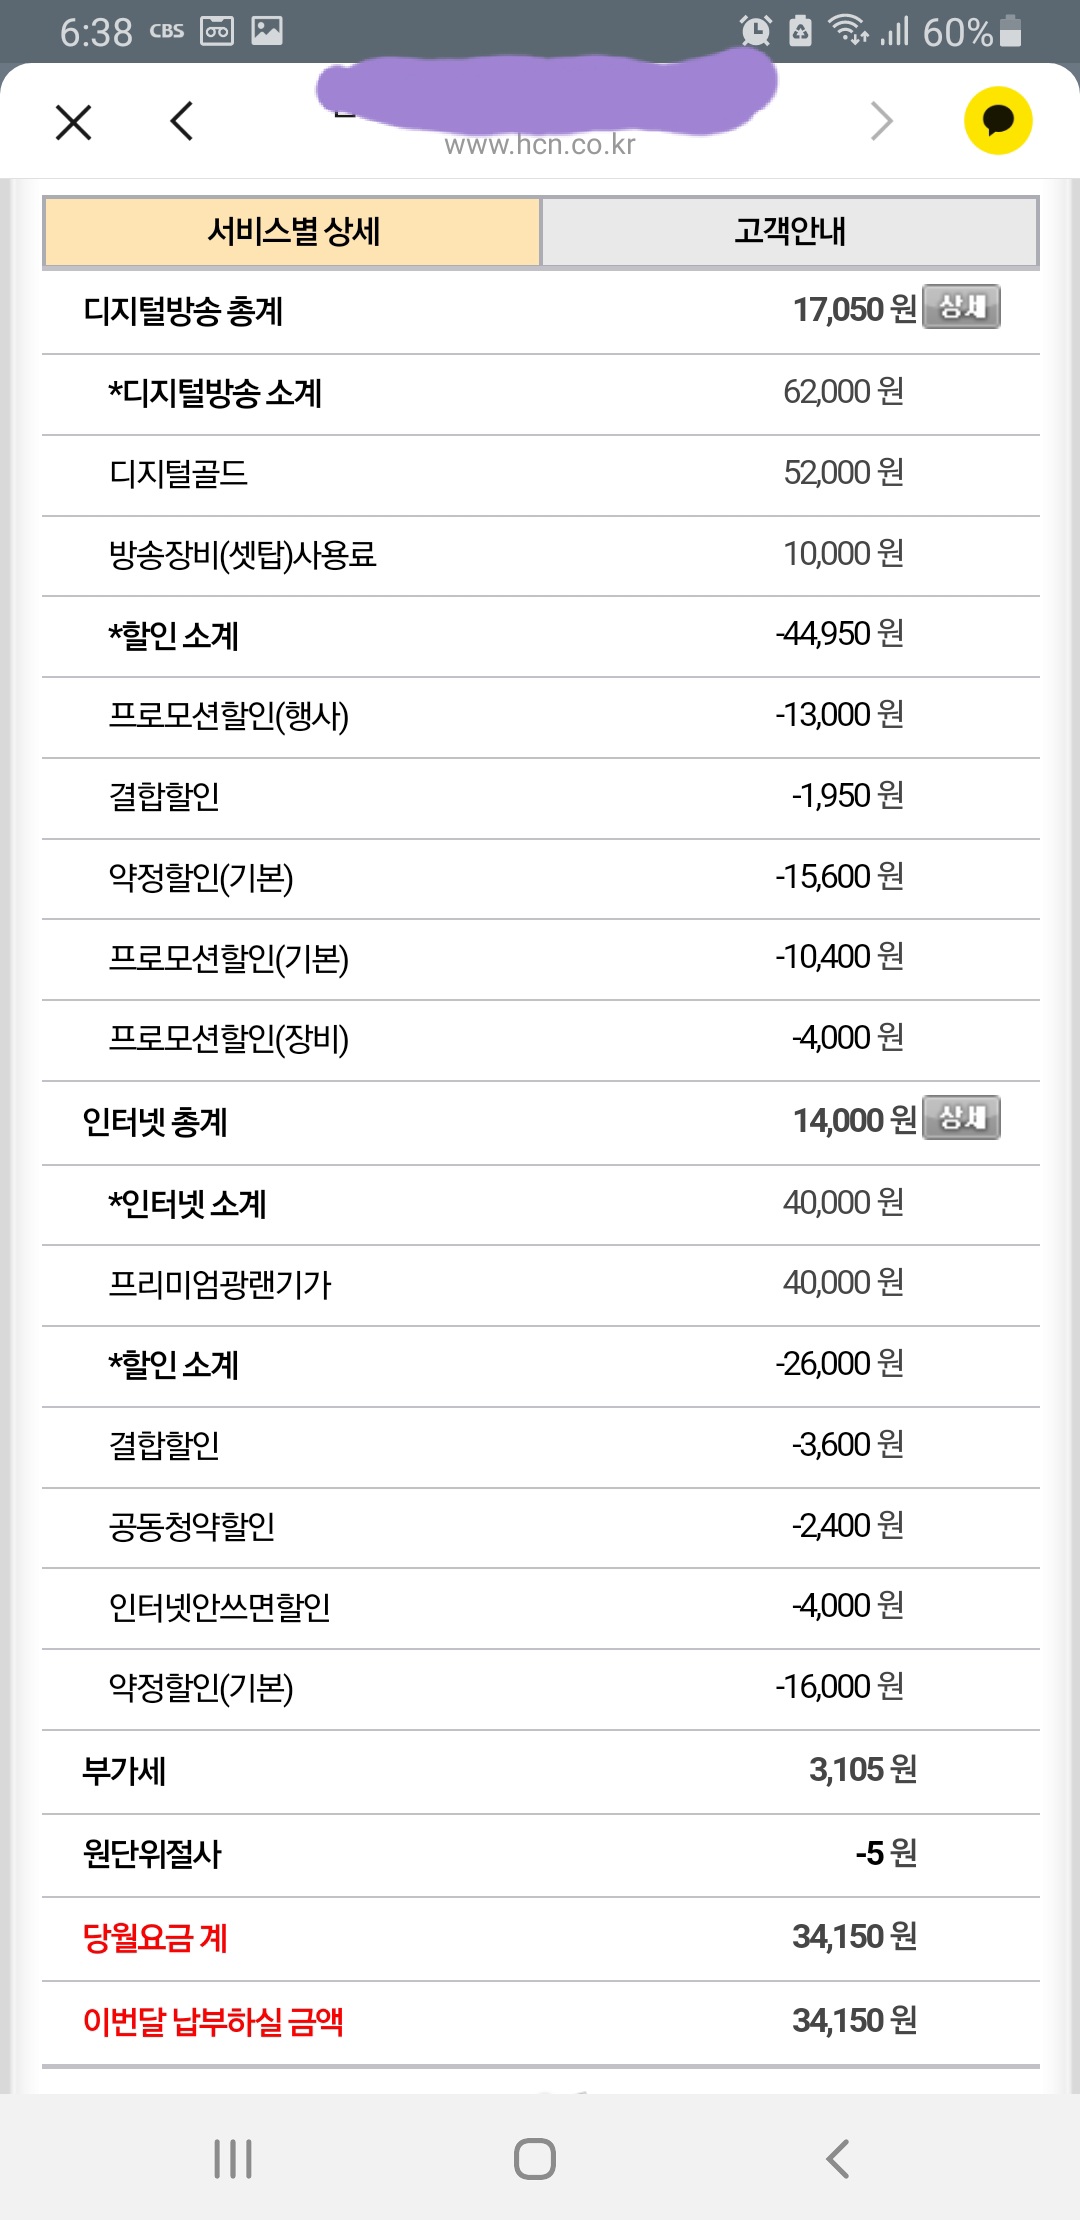Viewport: 1080px width, 2220px height.
Task: Go forward using the right chevron
Action: pos(881,122)
